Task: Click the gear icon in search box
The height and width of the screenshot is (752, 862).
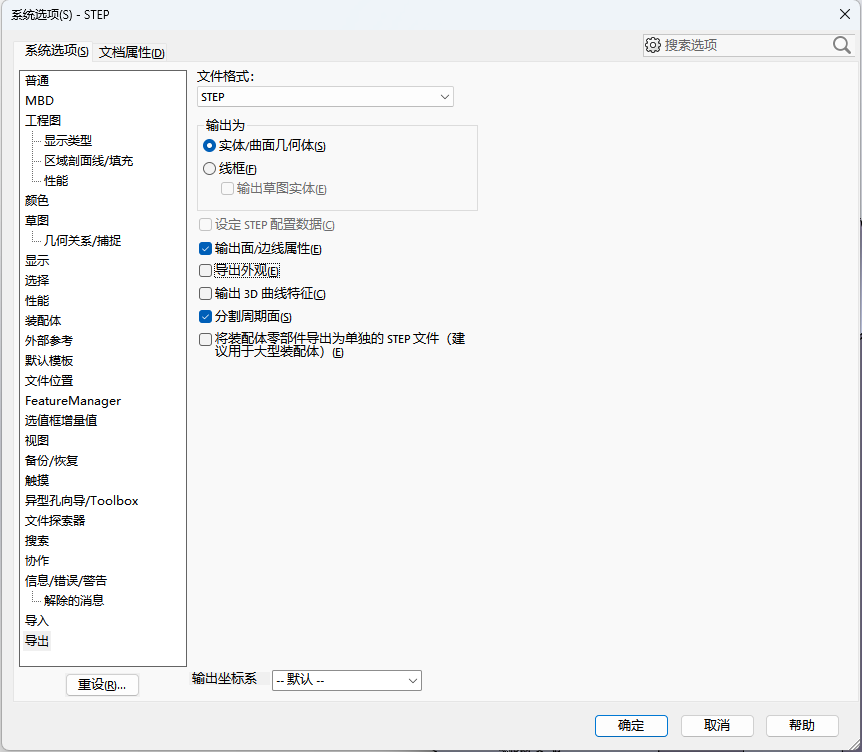Action: point(653,45)
